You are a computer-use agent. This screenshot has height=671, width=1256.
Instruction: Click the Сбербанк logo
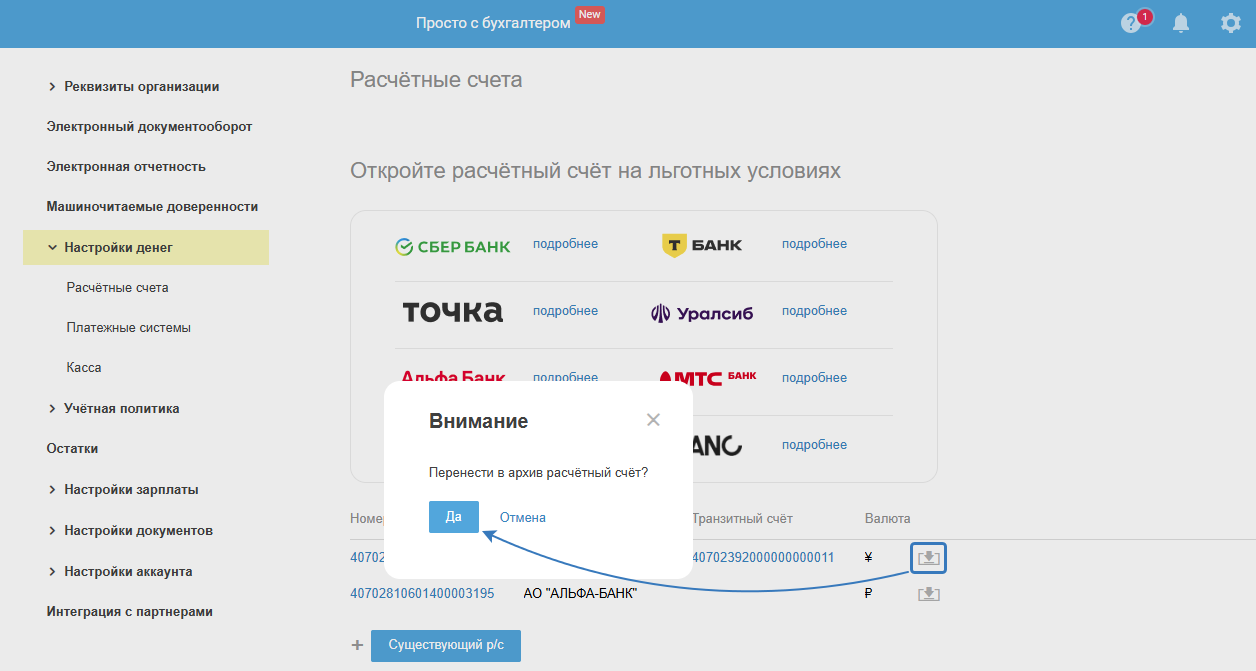coord(453,246)
